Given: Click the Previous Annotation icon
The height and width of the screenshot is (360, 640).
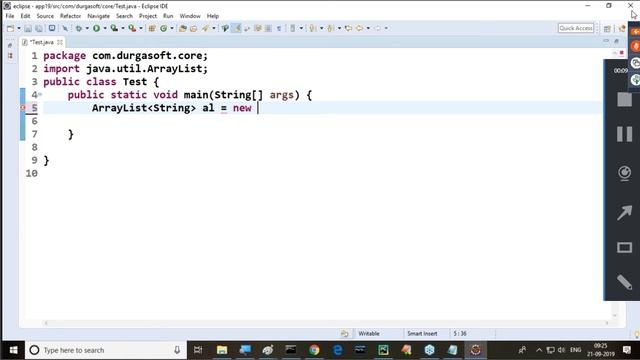Looking at the screenshot, I should tap(330, 28).
